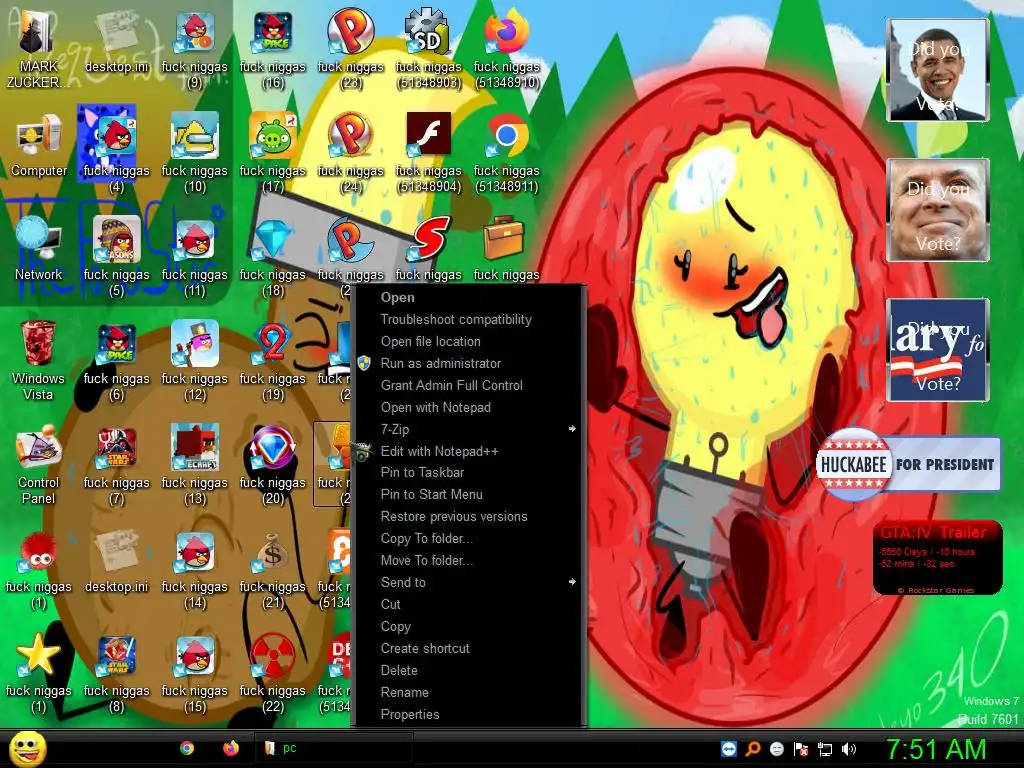Click the 7:51 AM taskbar clock
This screenshot has height=768, width=1024.
coord(936,750)
